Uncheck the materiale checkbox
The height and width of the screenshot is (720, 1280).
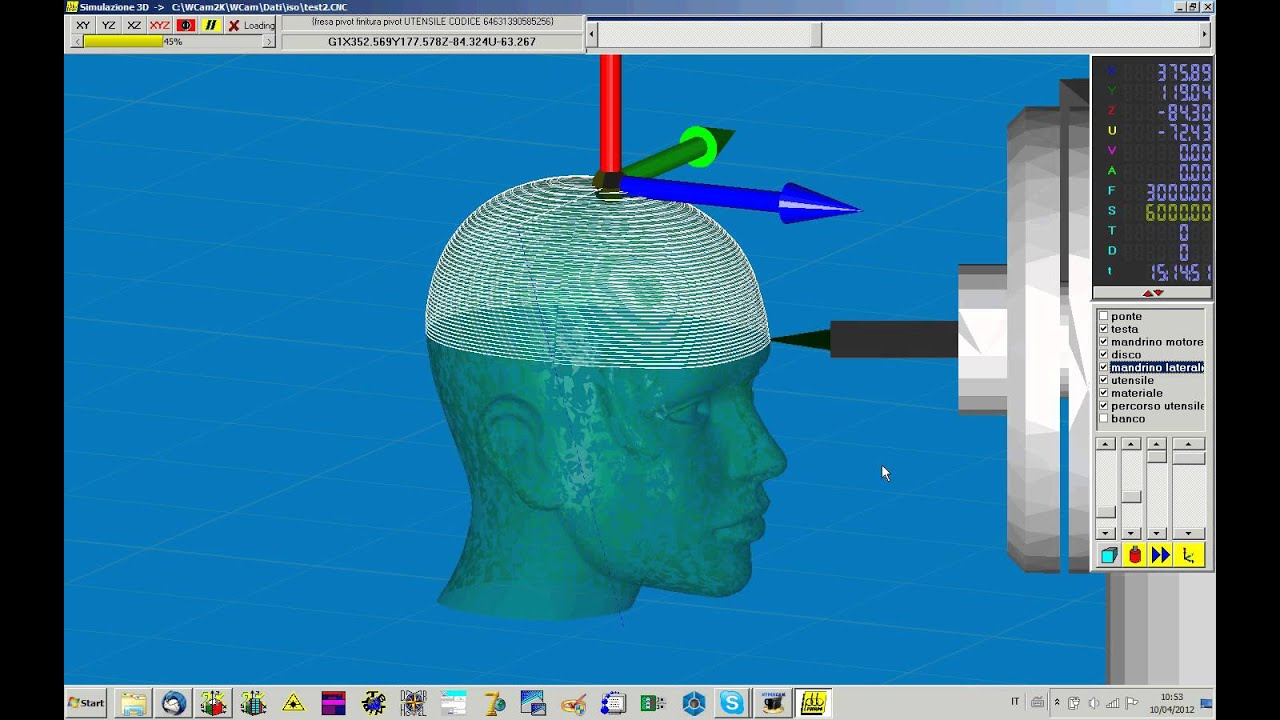(1104, 393)
